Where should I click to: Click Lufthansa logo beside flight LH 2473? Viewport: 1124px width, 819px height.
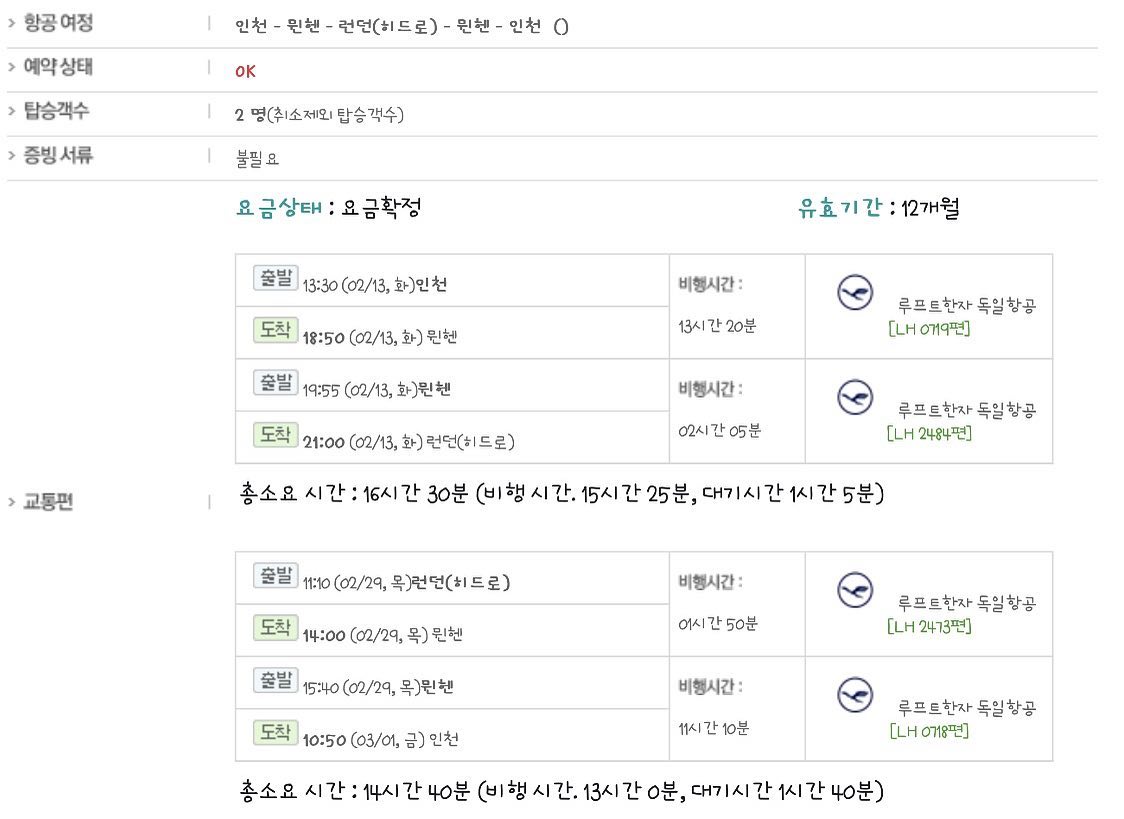854,590
